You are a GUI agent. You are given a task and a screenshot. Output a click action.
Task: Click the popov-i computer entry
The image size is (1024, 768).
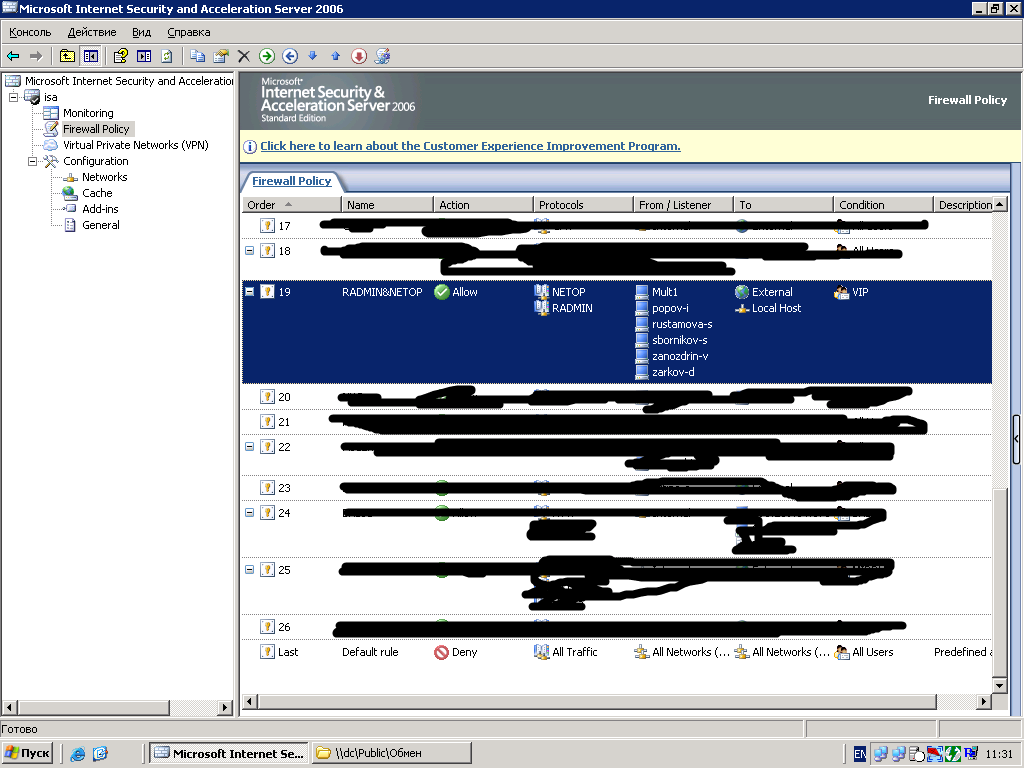click(x=662, y=308)
